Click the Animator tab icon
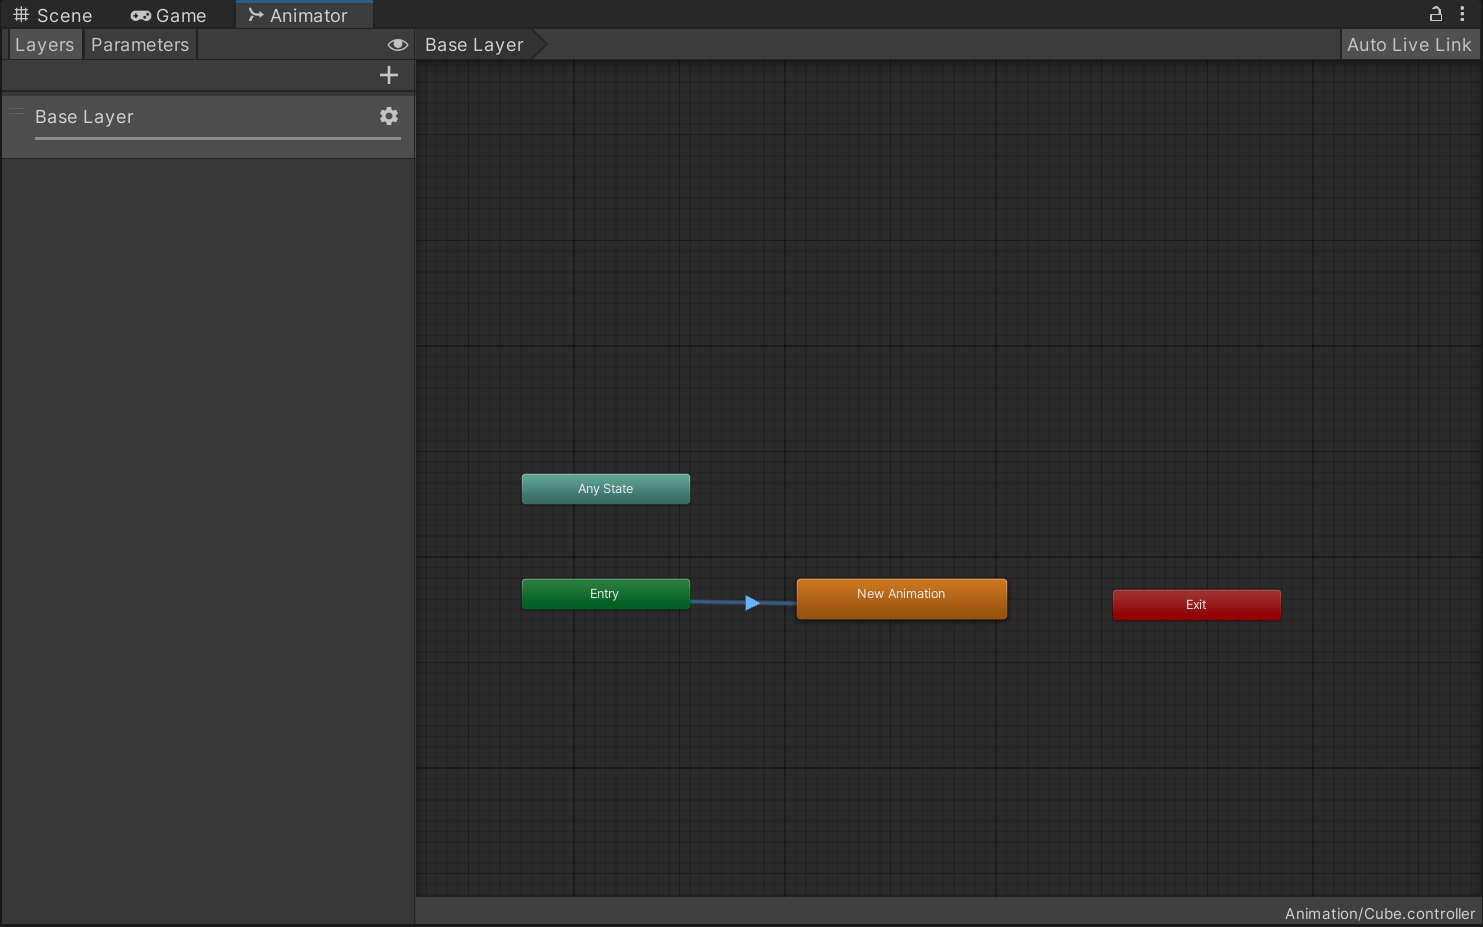The height and width of the screenshot is (927, 1483). click(x=256, y=15)
